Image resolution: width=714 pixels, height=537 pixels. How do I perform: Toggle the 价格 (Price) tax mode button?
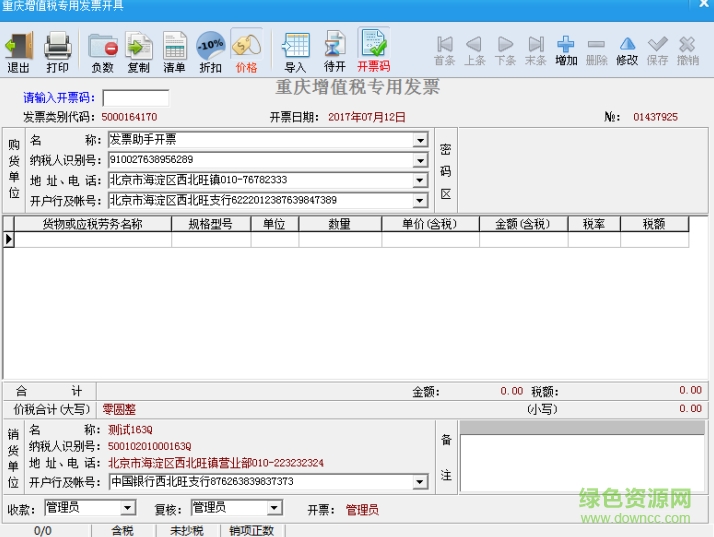246,50
